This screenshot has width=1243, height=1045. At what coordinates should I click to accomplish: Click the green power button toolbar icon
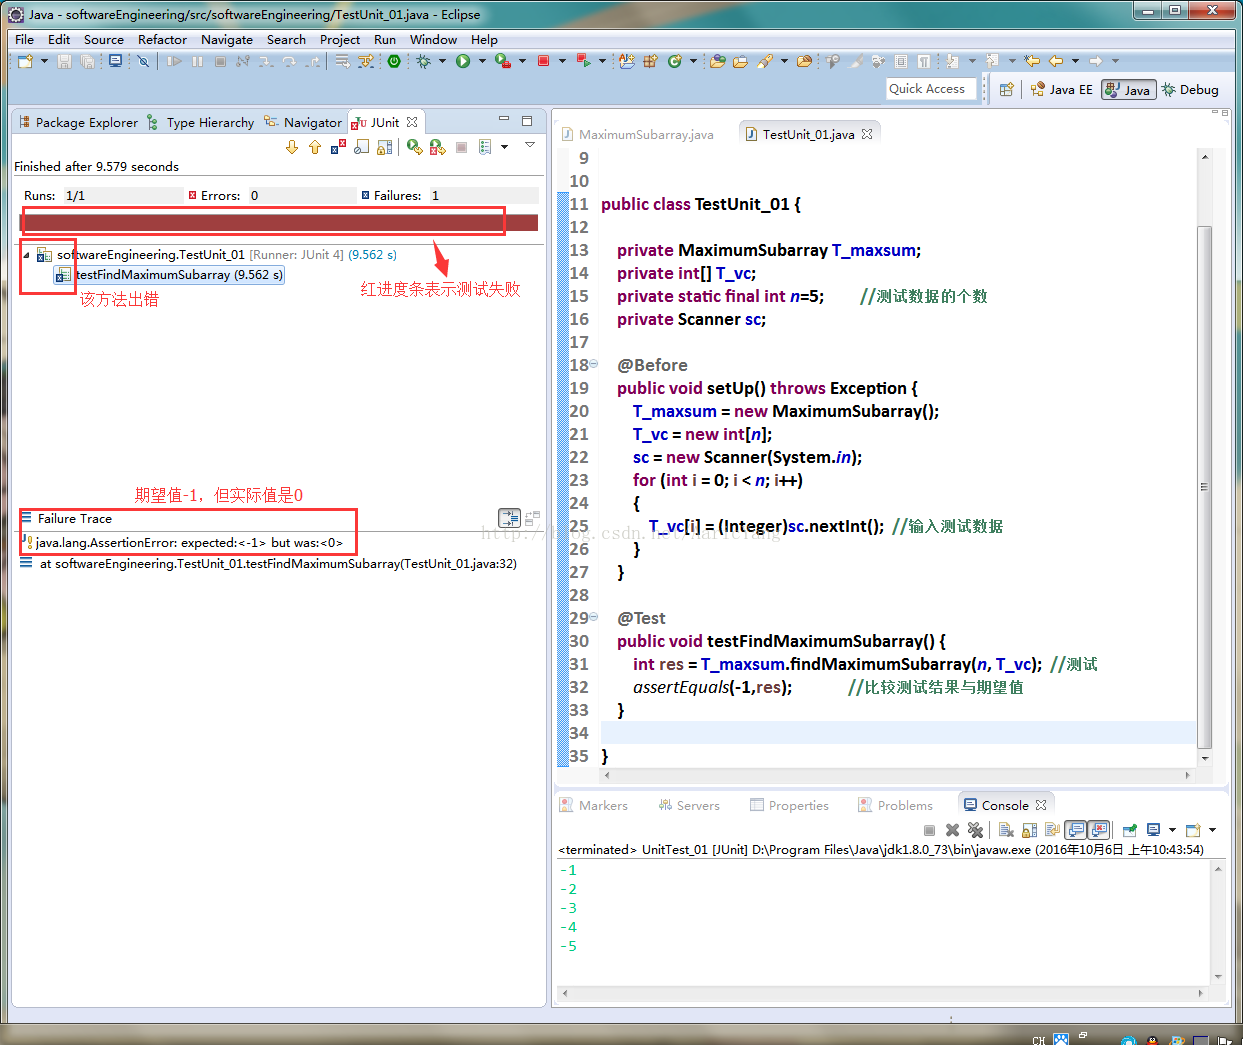pyautogui.click(x=394, y=61)
